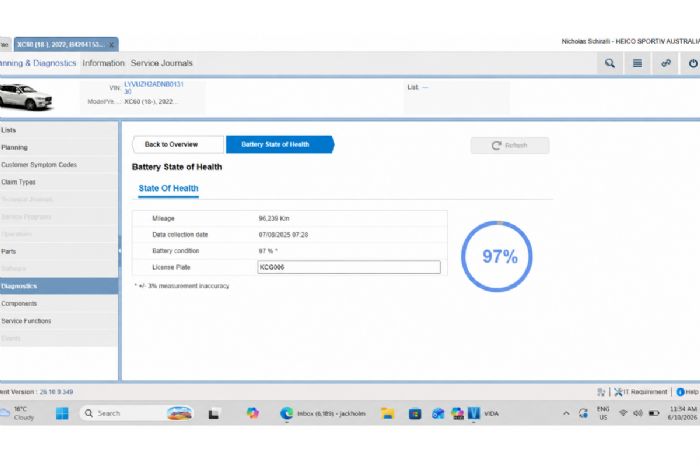Open the VIDA app on taskbar
Image resolution: width=700 pixels, height=466 pixels.
pos(483,414)
